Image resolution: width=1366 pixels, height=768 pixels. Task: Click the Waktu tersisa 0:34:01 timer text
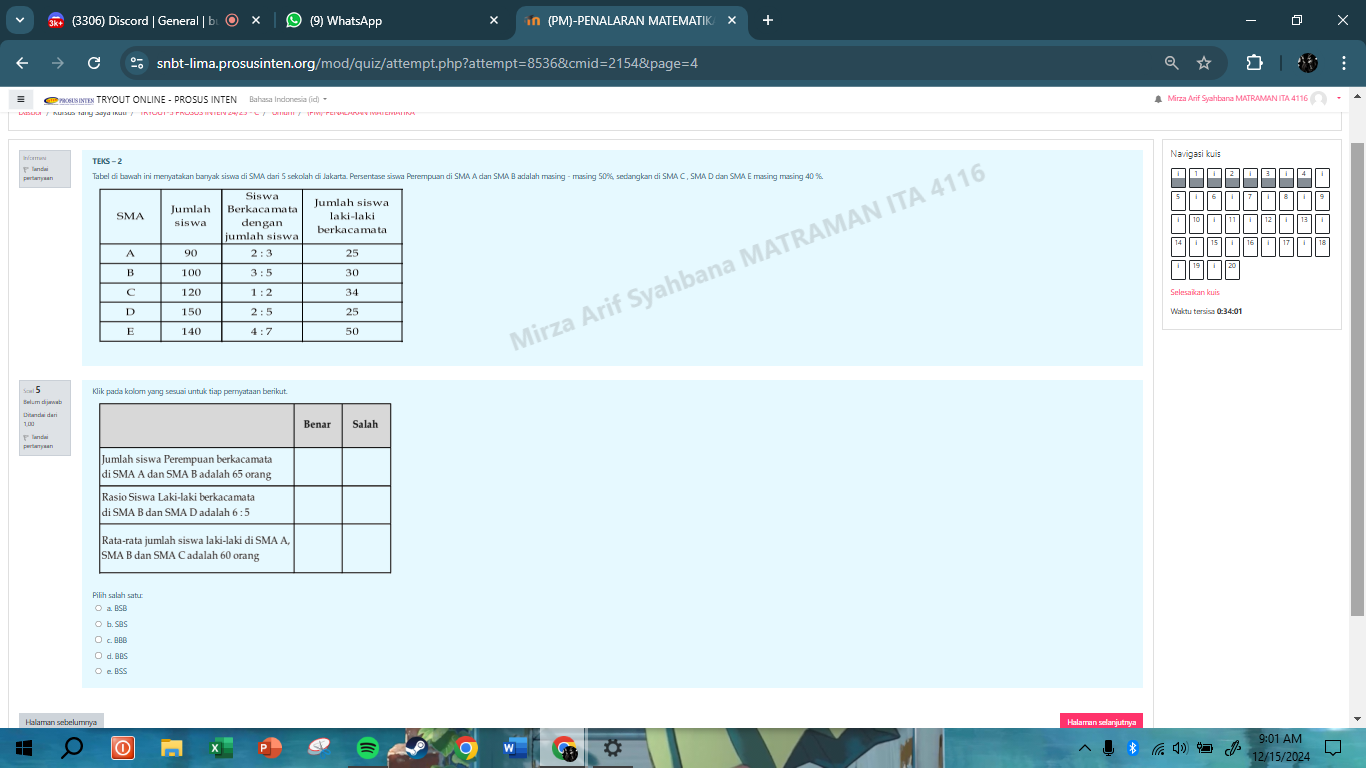pyautogui.click(x=1206, y=311)
